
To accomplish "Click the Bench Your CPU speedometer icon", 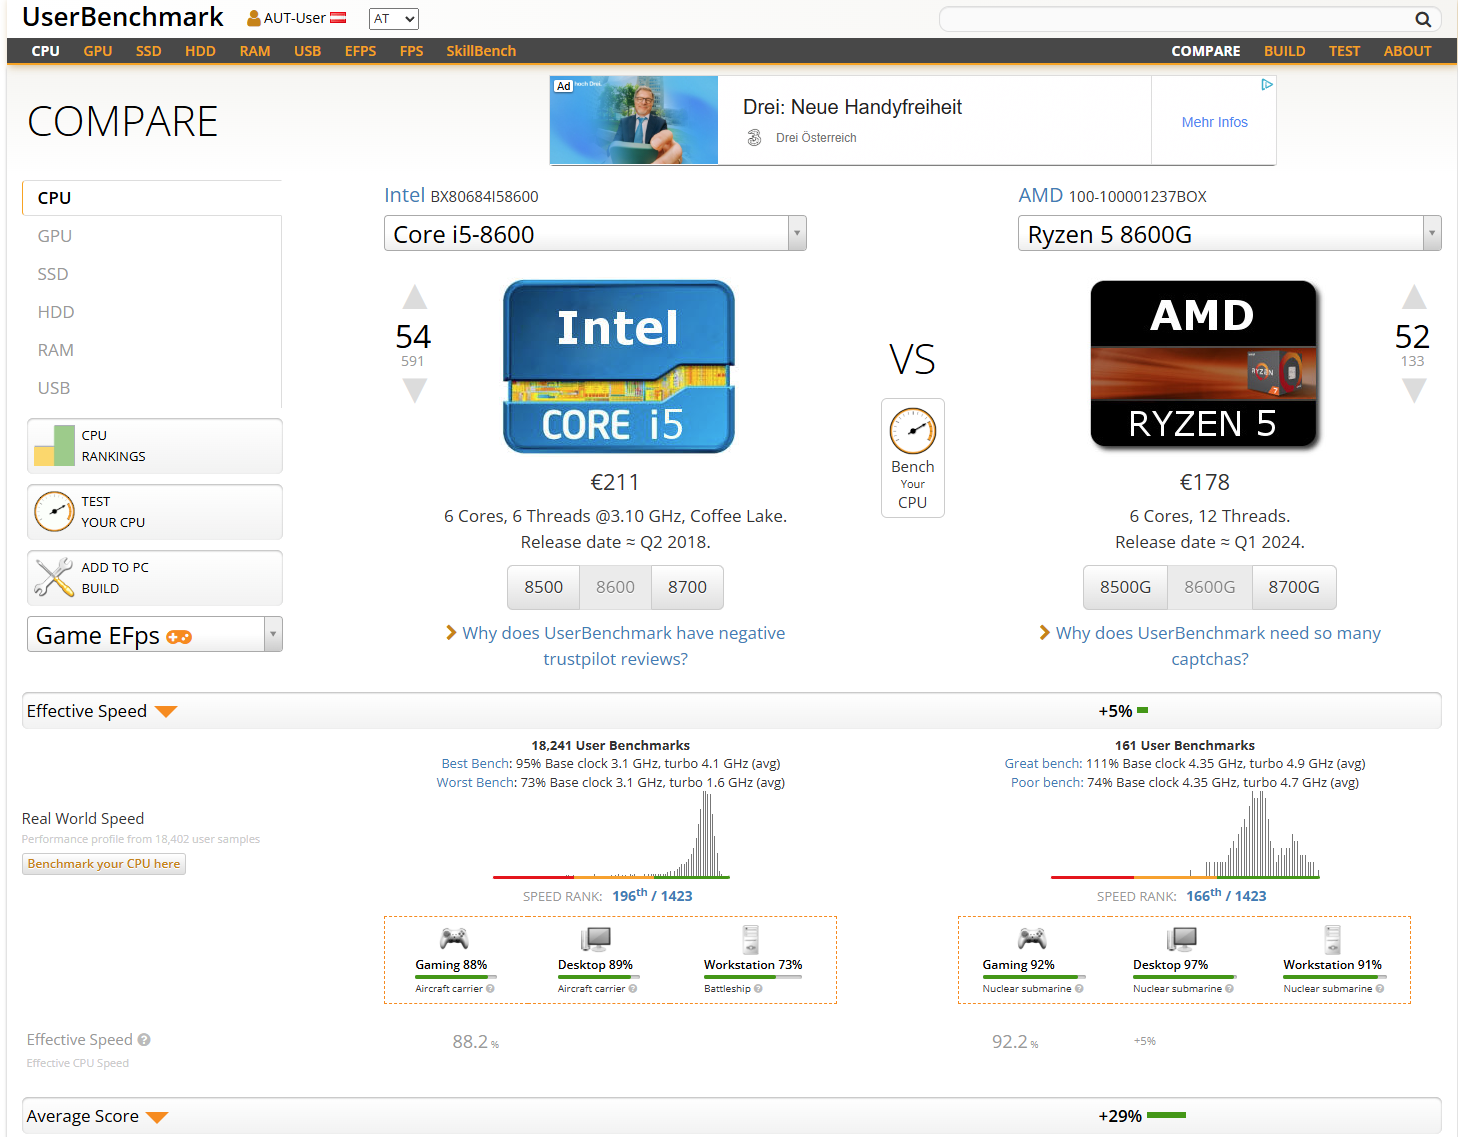I will [913, 431].
